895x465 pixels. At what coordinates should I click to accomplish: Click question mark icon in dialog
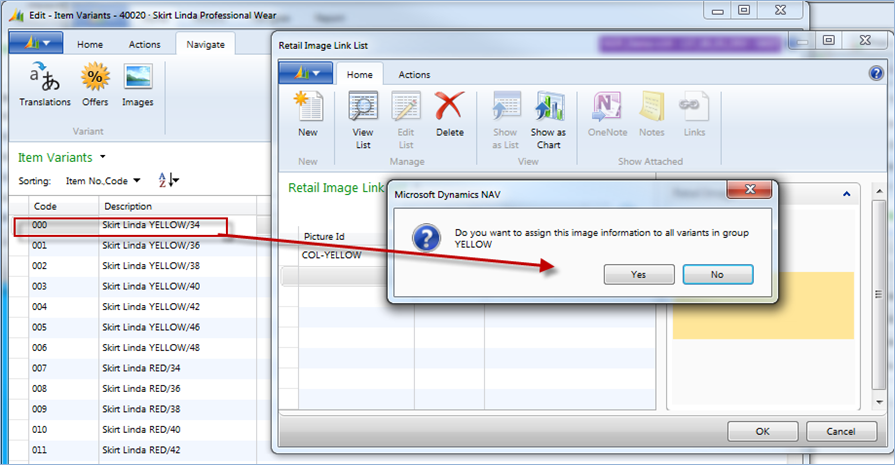pos(426,238)
